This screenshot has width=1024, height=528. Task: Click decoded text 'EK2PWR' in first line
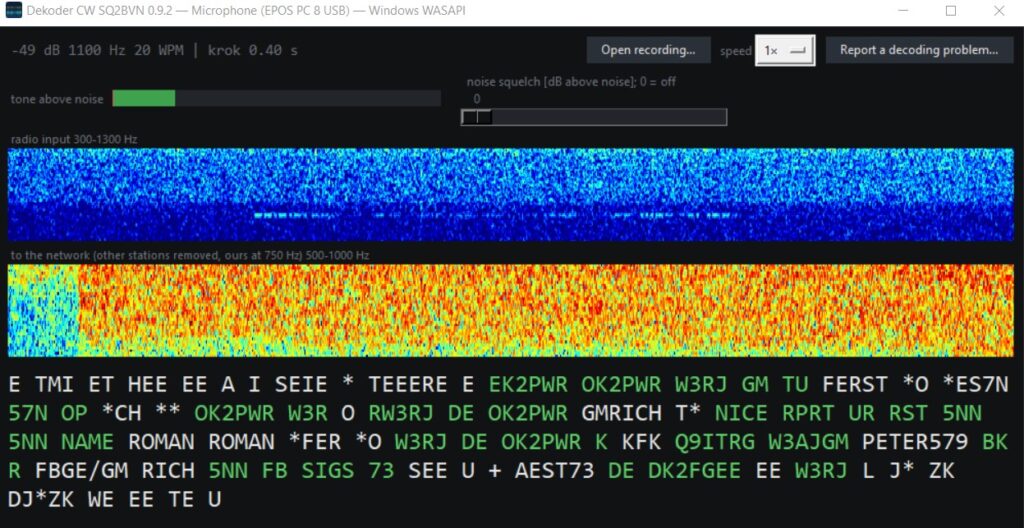click(529, 385)
